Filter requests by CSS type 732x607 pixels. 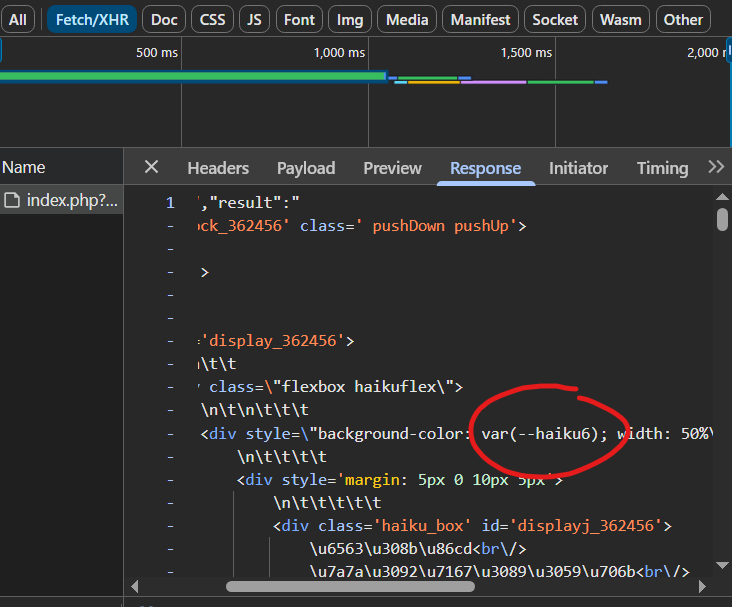[x=212, y=19]
